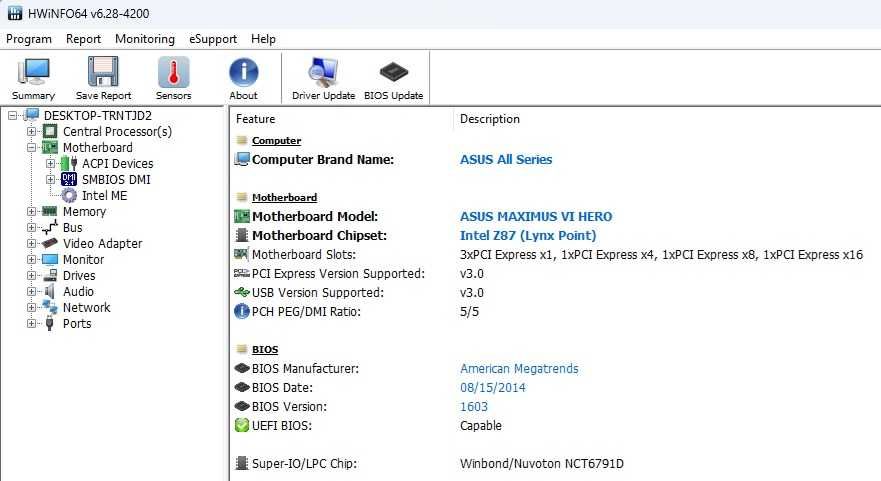The height and width of the screenshot is (481, 881).
Task: Expand the Central Processor(s) node
Action: 31,131
